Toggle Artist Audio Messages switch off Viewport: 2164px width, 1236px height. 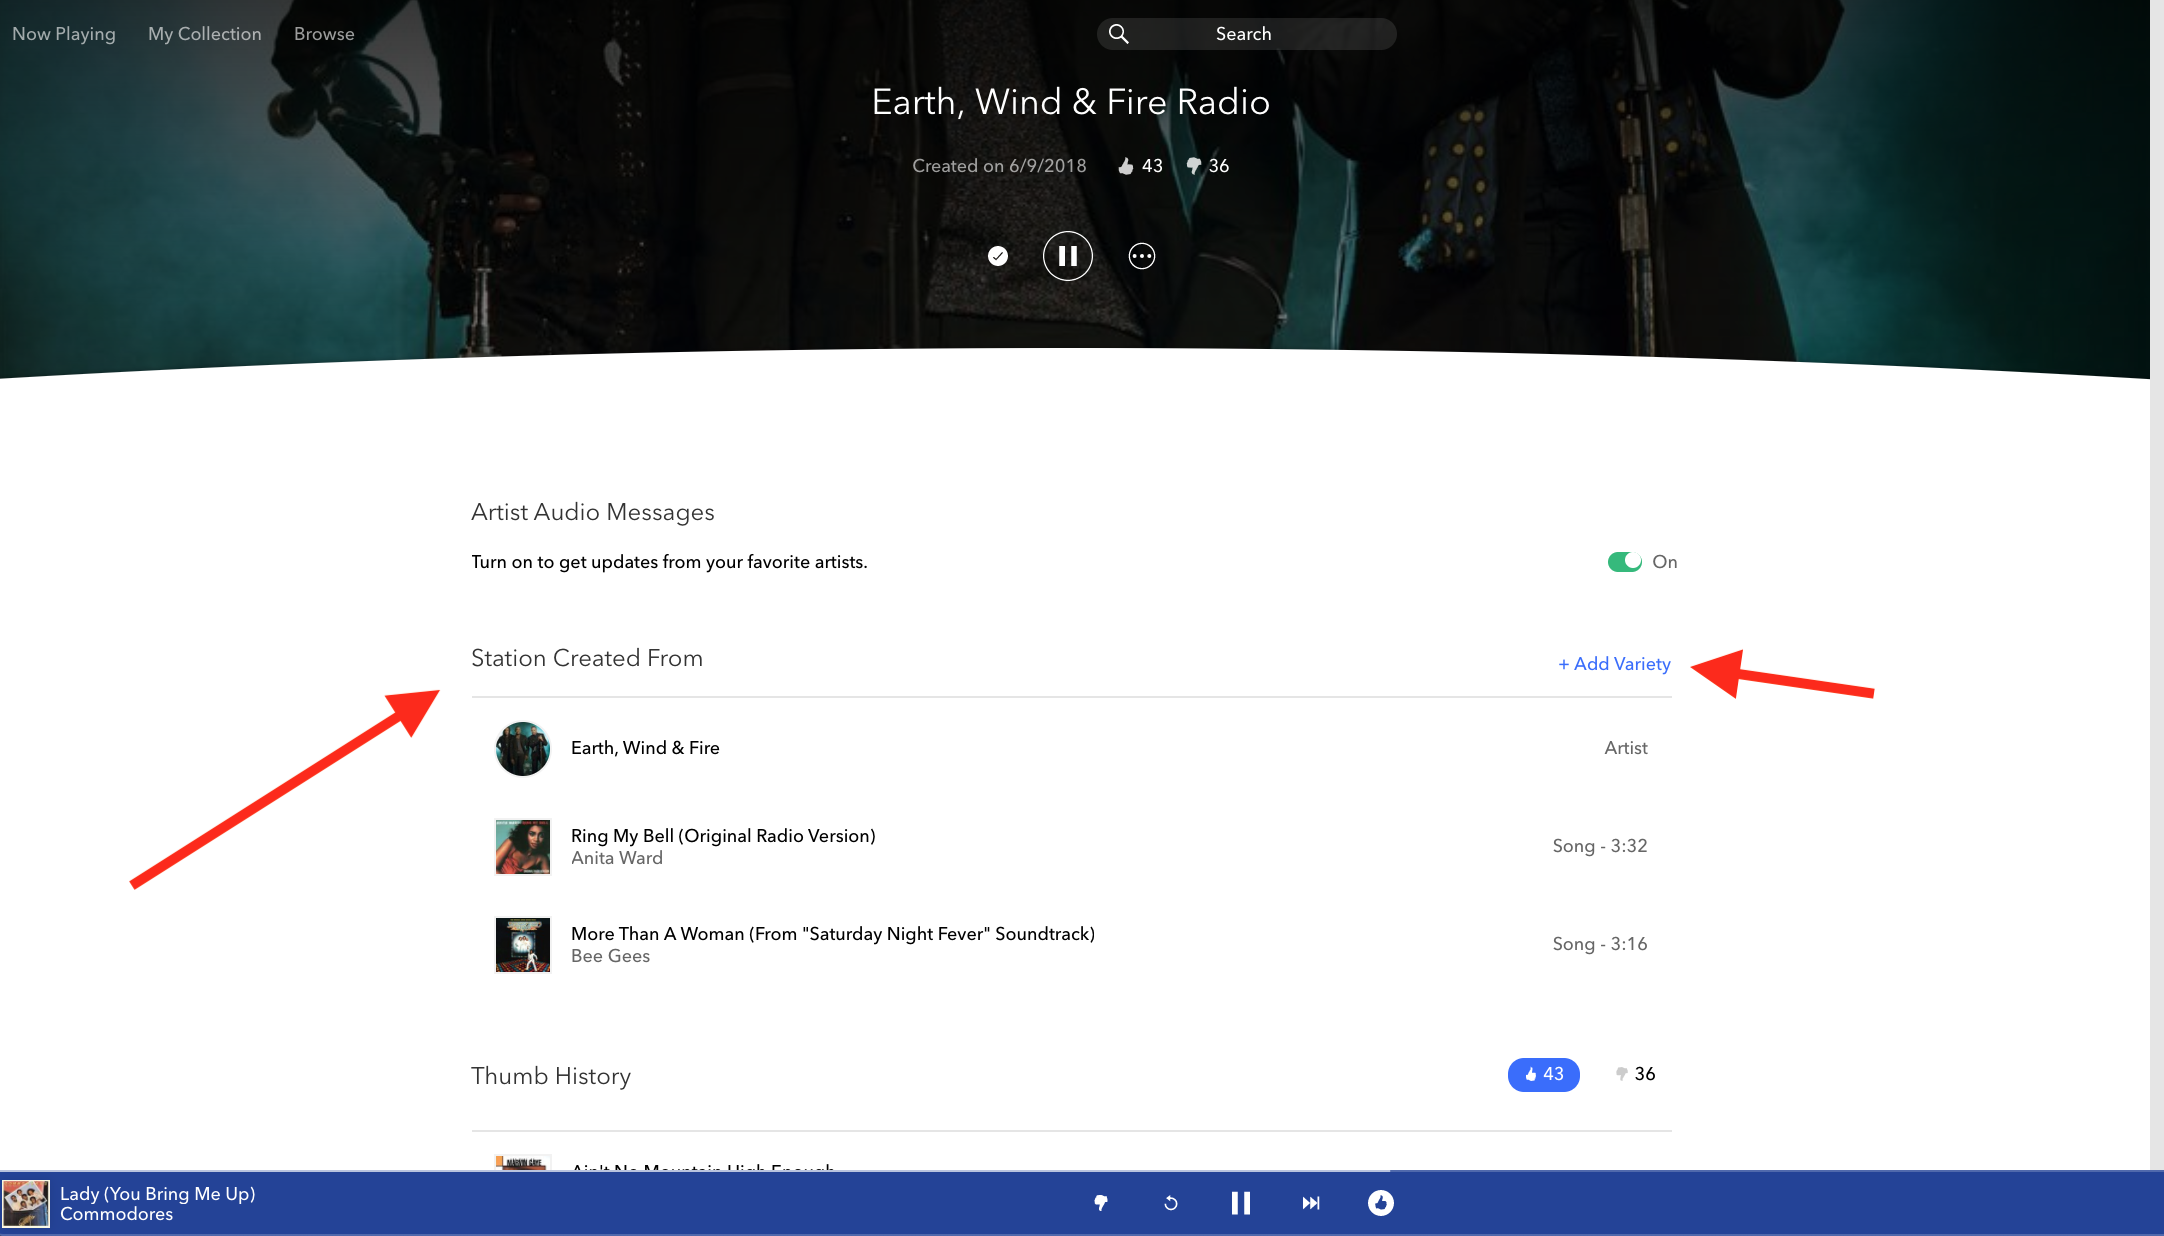(x=1624, y=562)
